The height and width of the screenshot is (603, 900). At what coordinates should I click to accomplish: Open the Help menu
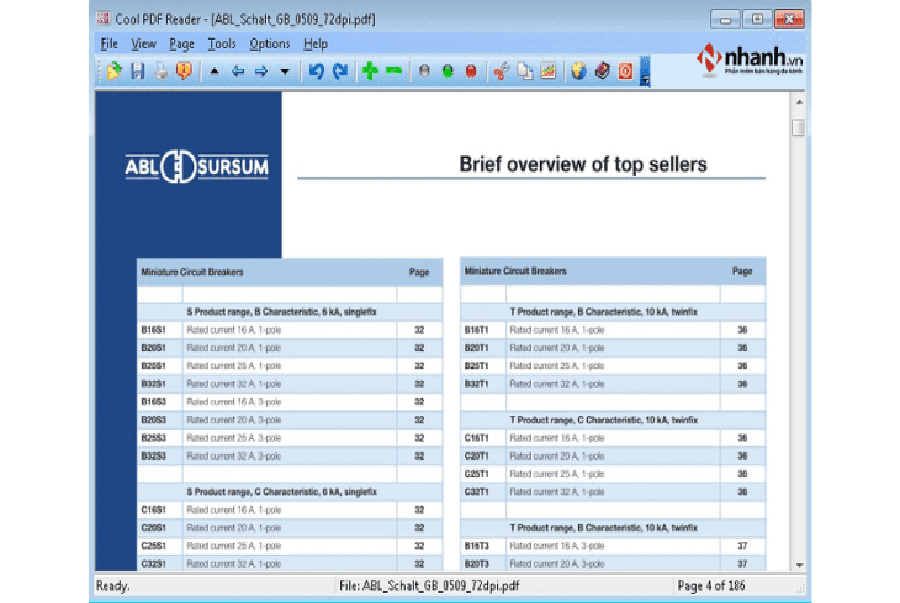pos(315,44)
